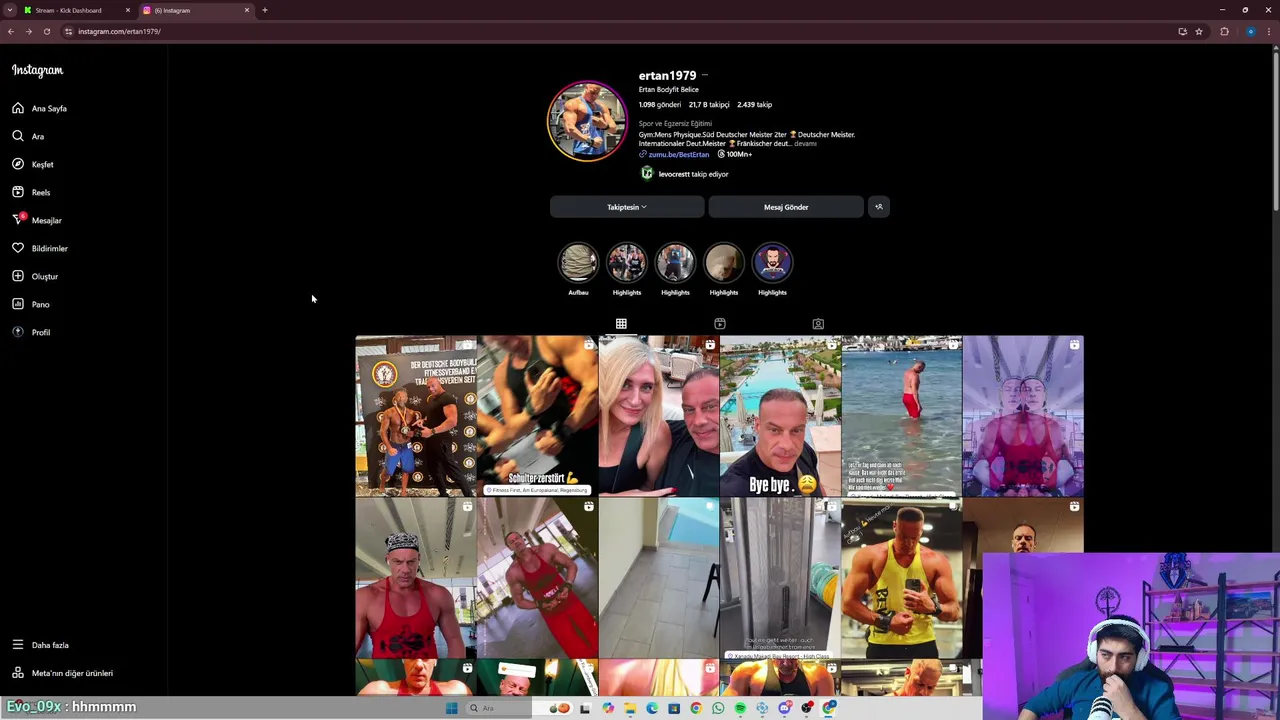This screenshot has height=720, width=1280.
Task: Click the Mesaj Gönder button
Action: click(786, 207)
